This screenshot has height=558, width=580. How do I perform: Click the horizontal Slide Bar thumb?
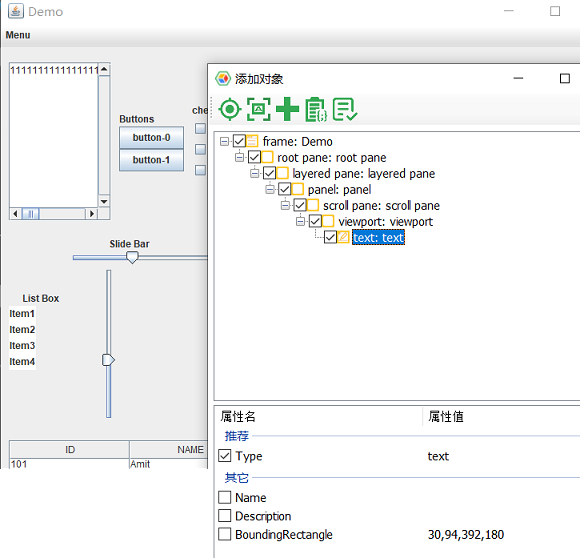132,257
